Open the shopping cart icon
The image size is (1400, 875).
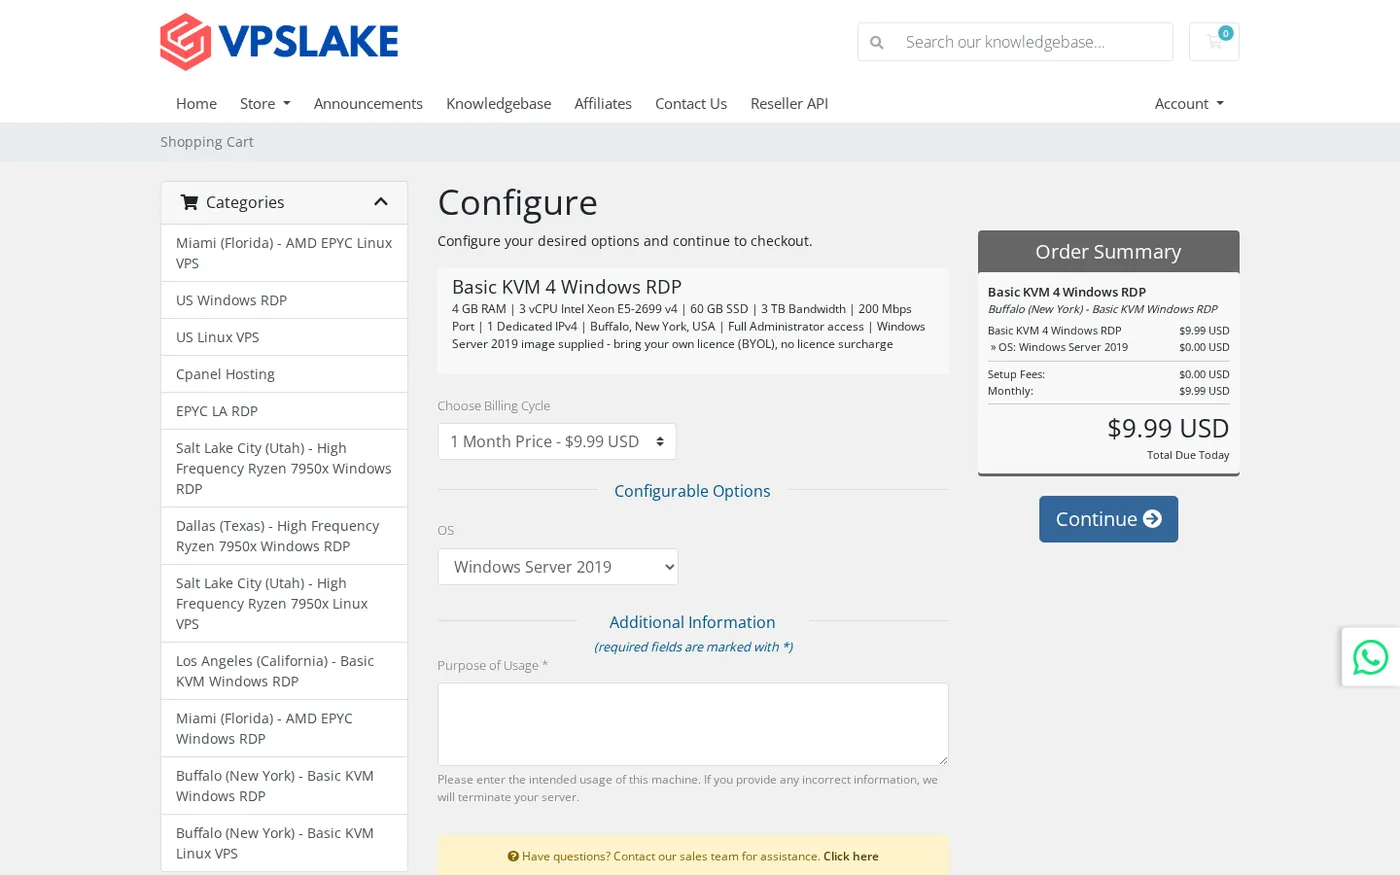pyautogui.click(x=1214, y=42)
